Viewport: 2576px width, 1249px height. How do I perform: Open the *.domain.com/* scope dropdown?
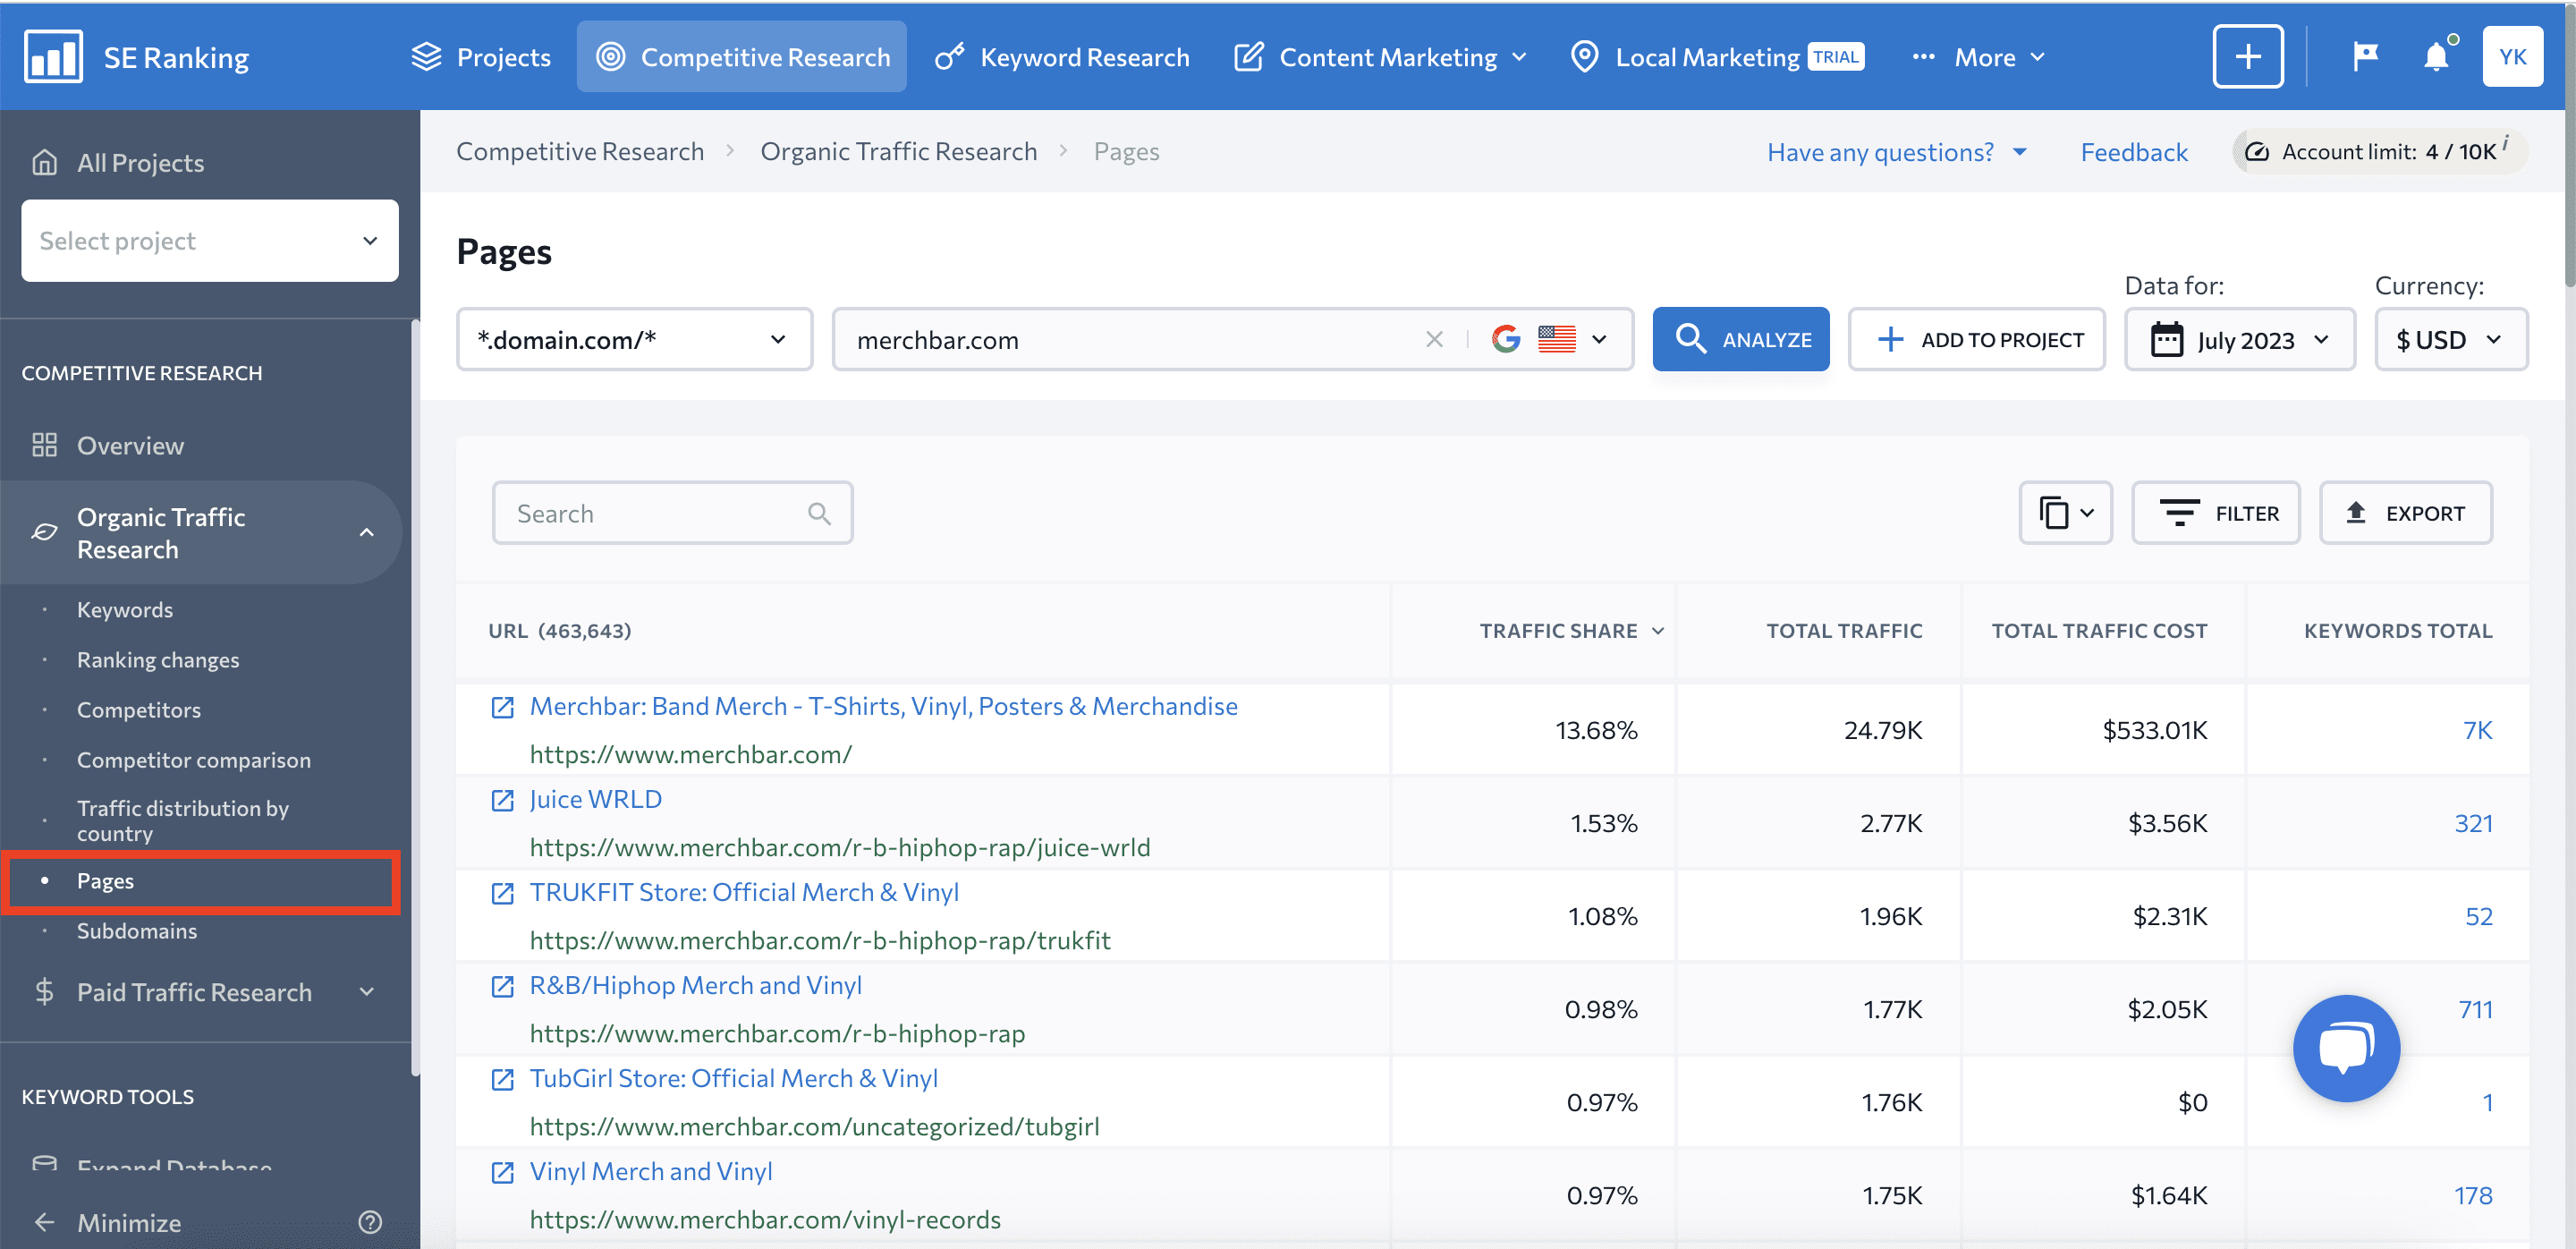pyautogui.click(x=634, y=339)
